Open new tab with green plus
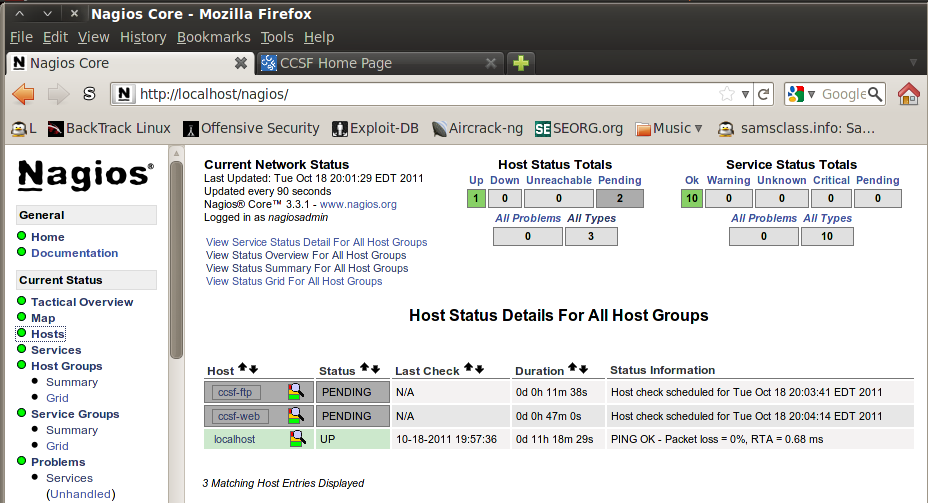Screen dimensions: 928x503 point(521,63)
